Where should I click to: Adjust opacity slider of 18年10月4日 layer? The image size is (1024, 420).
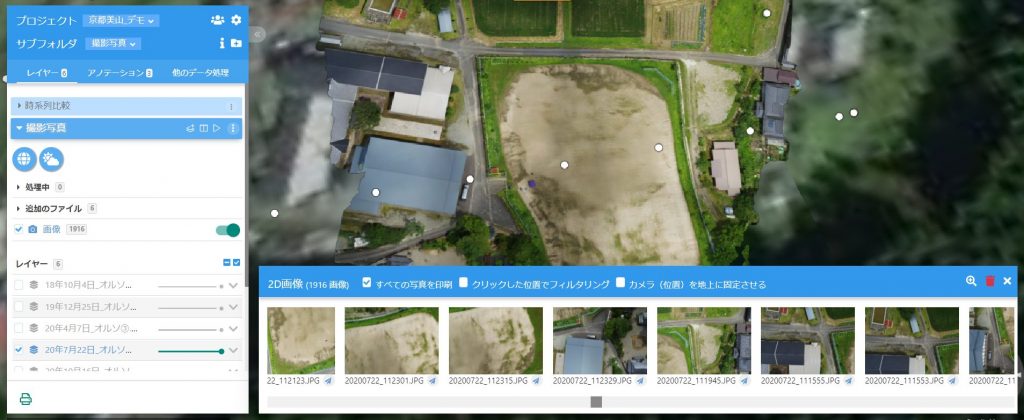point(191,286)
